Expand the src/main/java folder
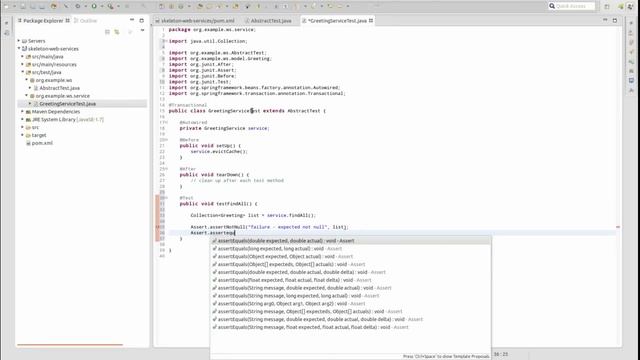The height and width of the screenshot is (360, 640). (22, 56)
